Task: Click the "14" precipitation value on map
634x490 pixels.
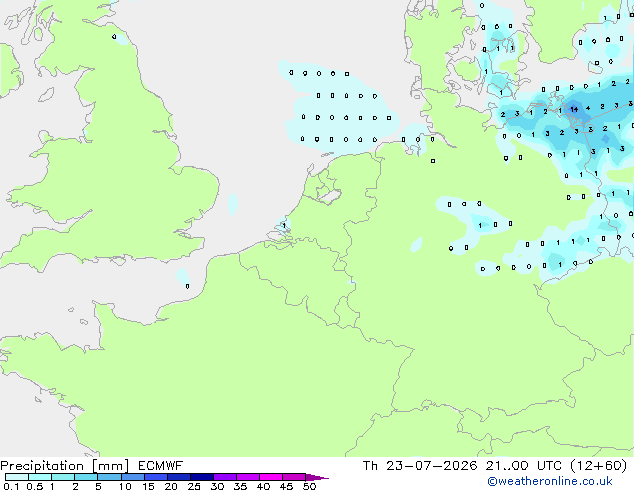Action: (x=574, y=109)
